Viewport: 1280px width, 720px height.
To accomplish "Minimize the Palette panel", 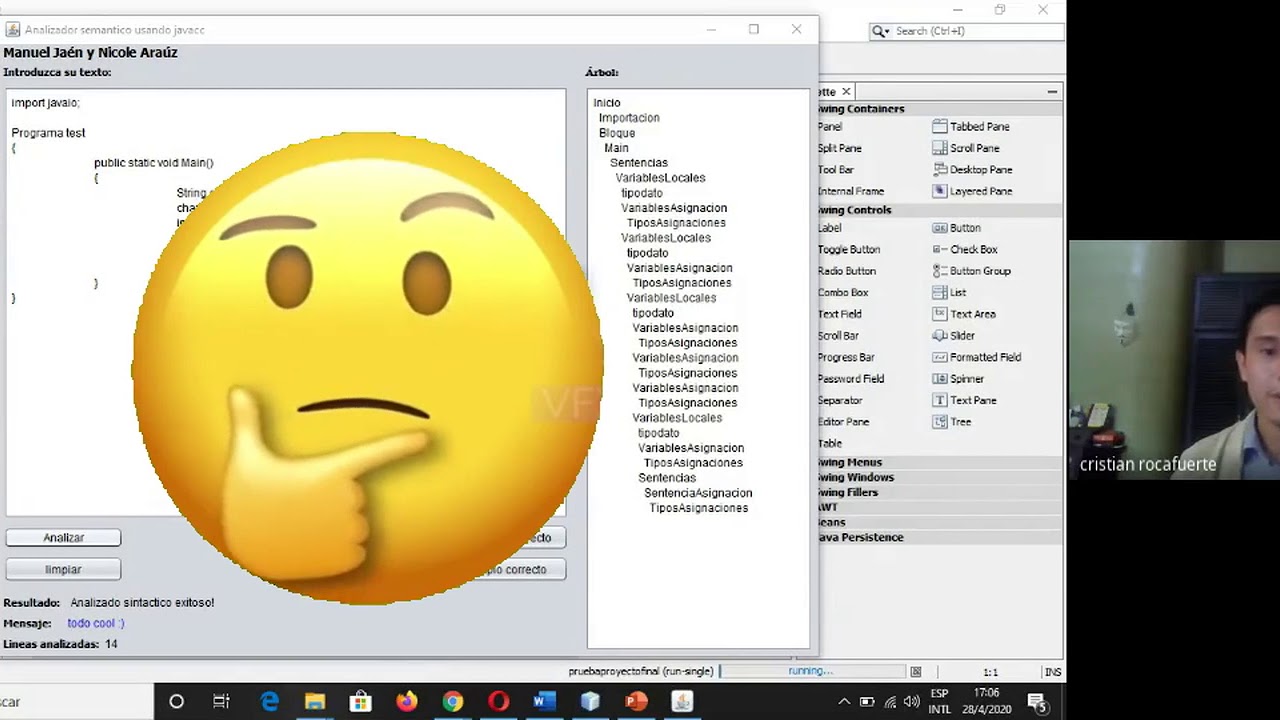I will coord(1052,91).
